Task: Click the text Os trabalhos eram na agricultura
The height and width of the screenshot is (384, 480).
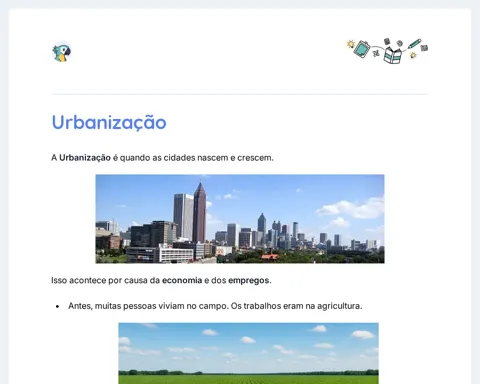Action: 296,306
